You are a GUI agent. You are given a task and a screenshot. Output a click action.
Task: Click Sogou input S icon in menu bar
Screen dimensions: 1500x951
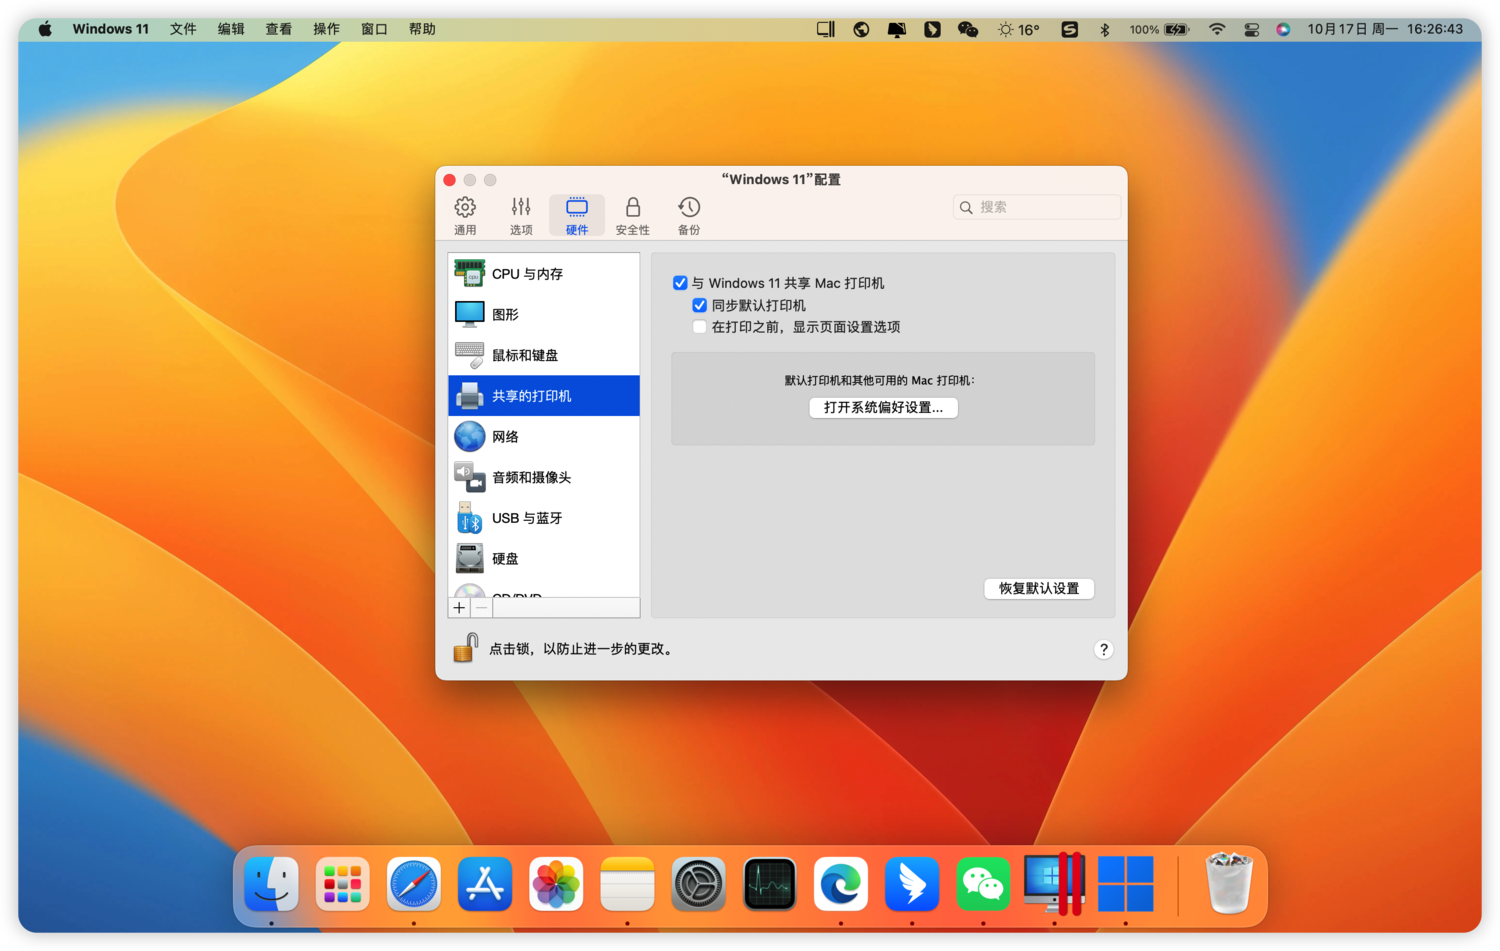coord(1069,30)
